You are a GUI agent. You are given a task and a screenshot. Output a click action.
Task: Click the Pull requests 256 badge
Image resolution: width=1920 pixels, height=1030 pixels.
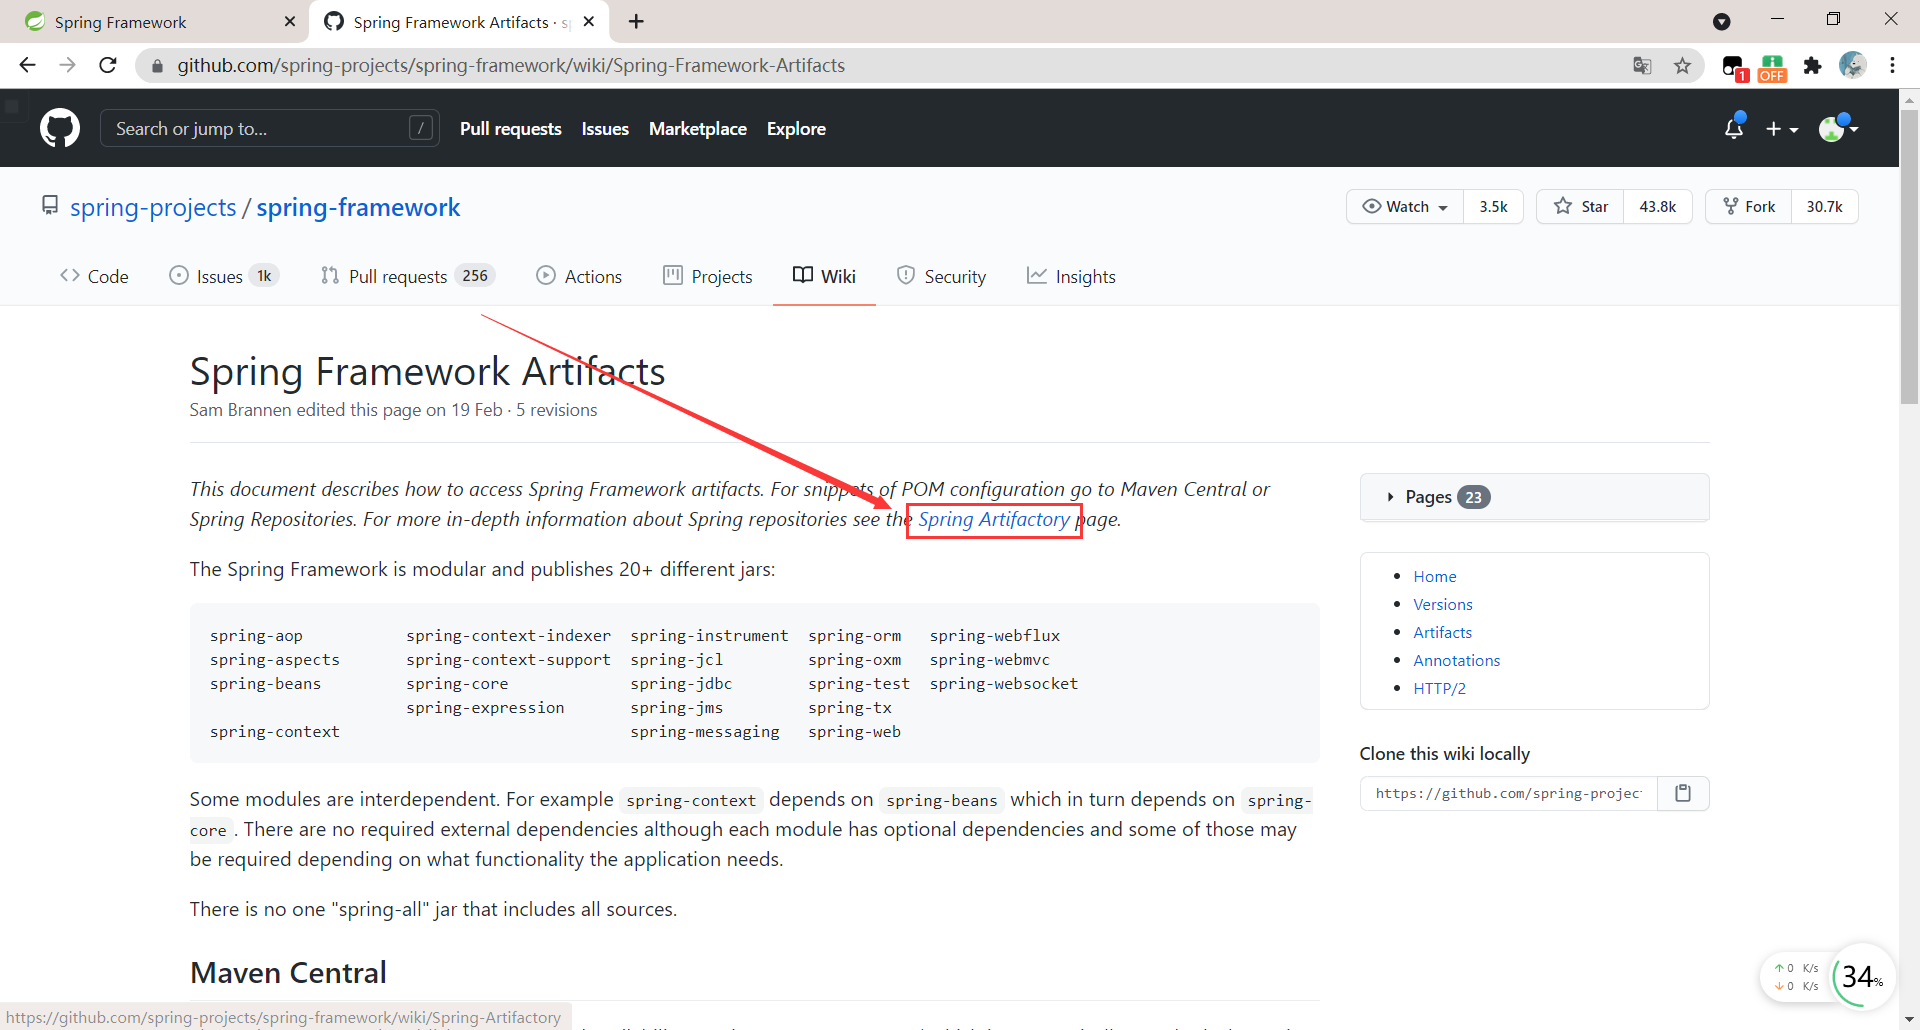[475, 276]
